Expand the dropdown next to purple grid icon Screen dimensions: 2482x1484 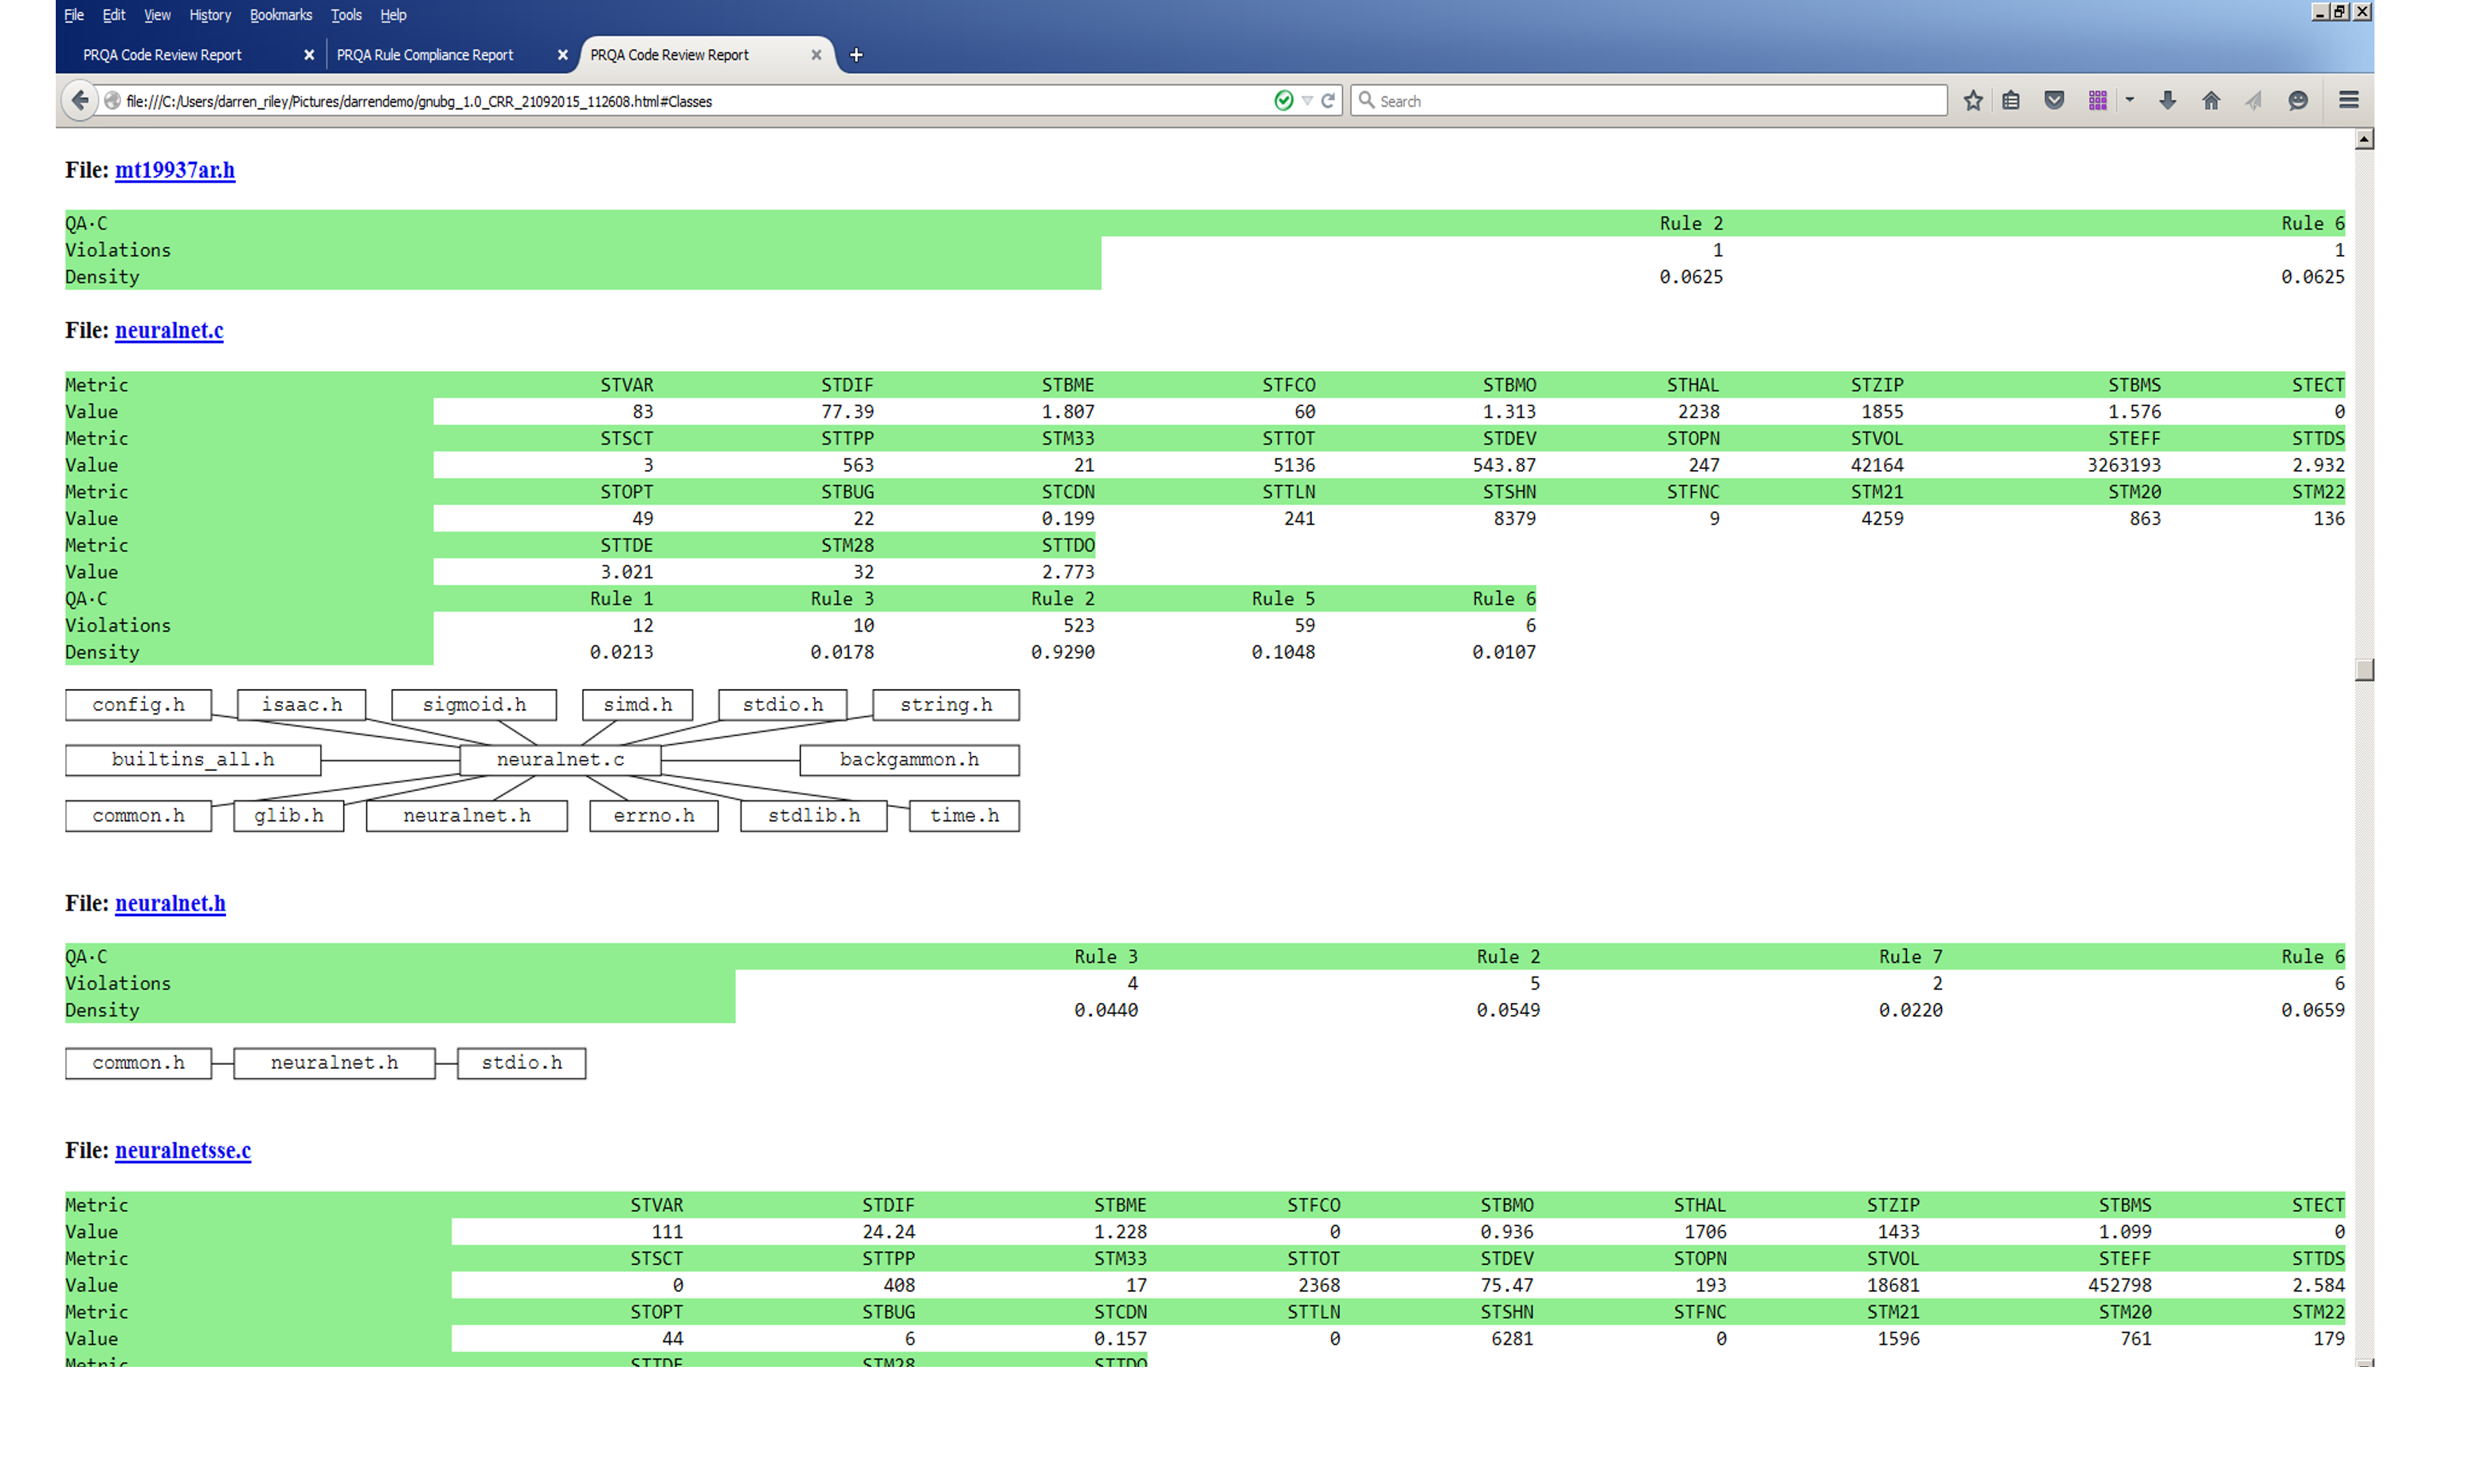pyautogui.click(x=2130, y=101)
